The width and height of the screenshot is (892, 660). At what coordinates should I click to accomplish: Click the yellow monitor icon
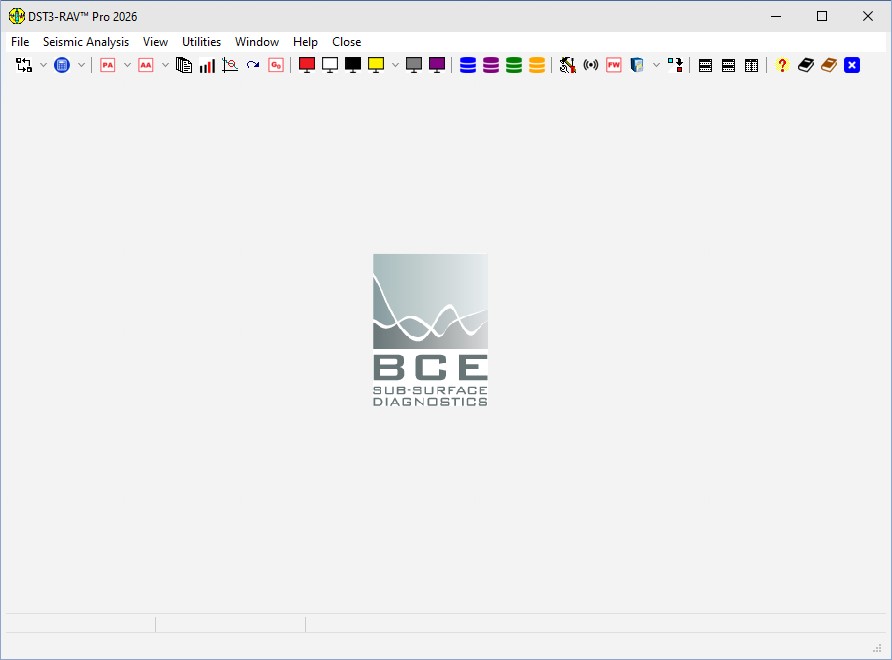(376, 65)
